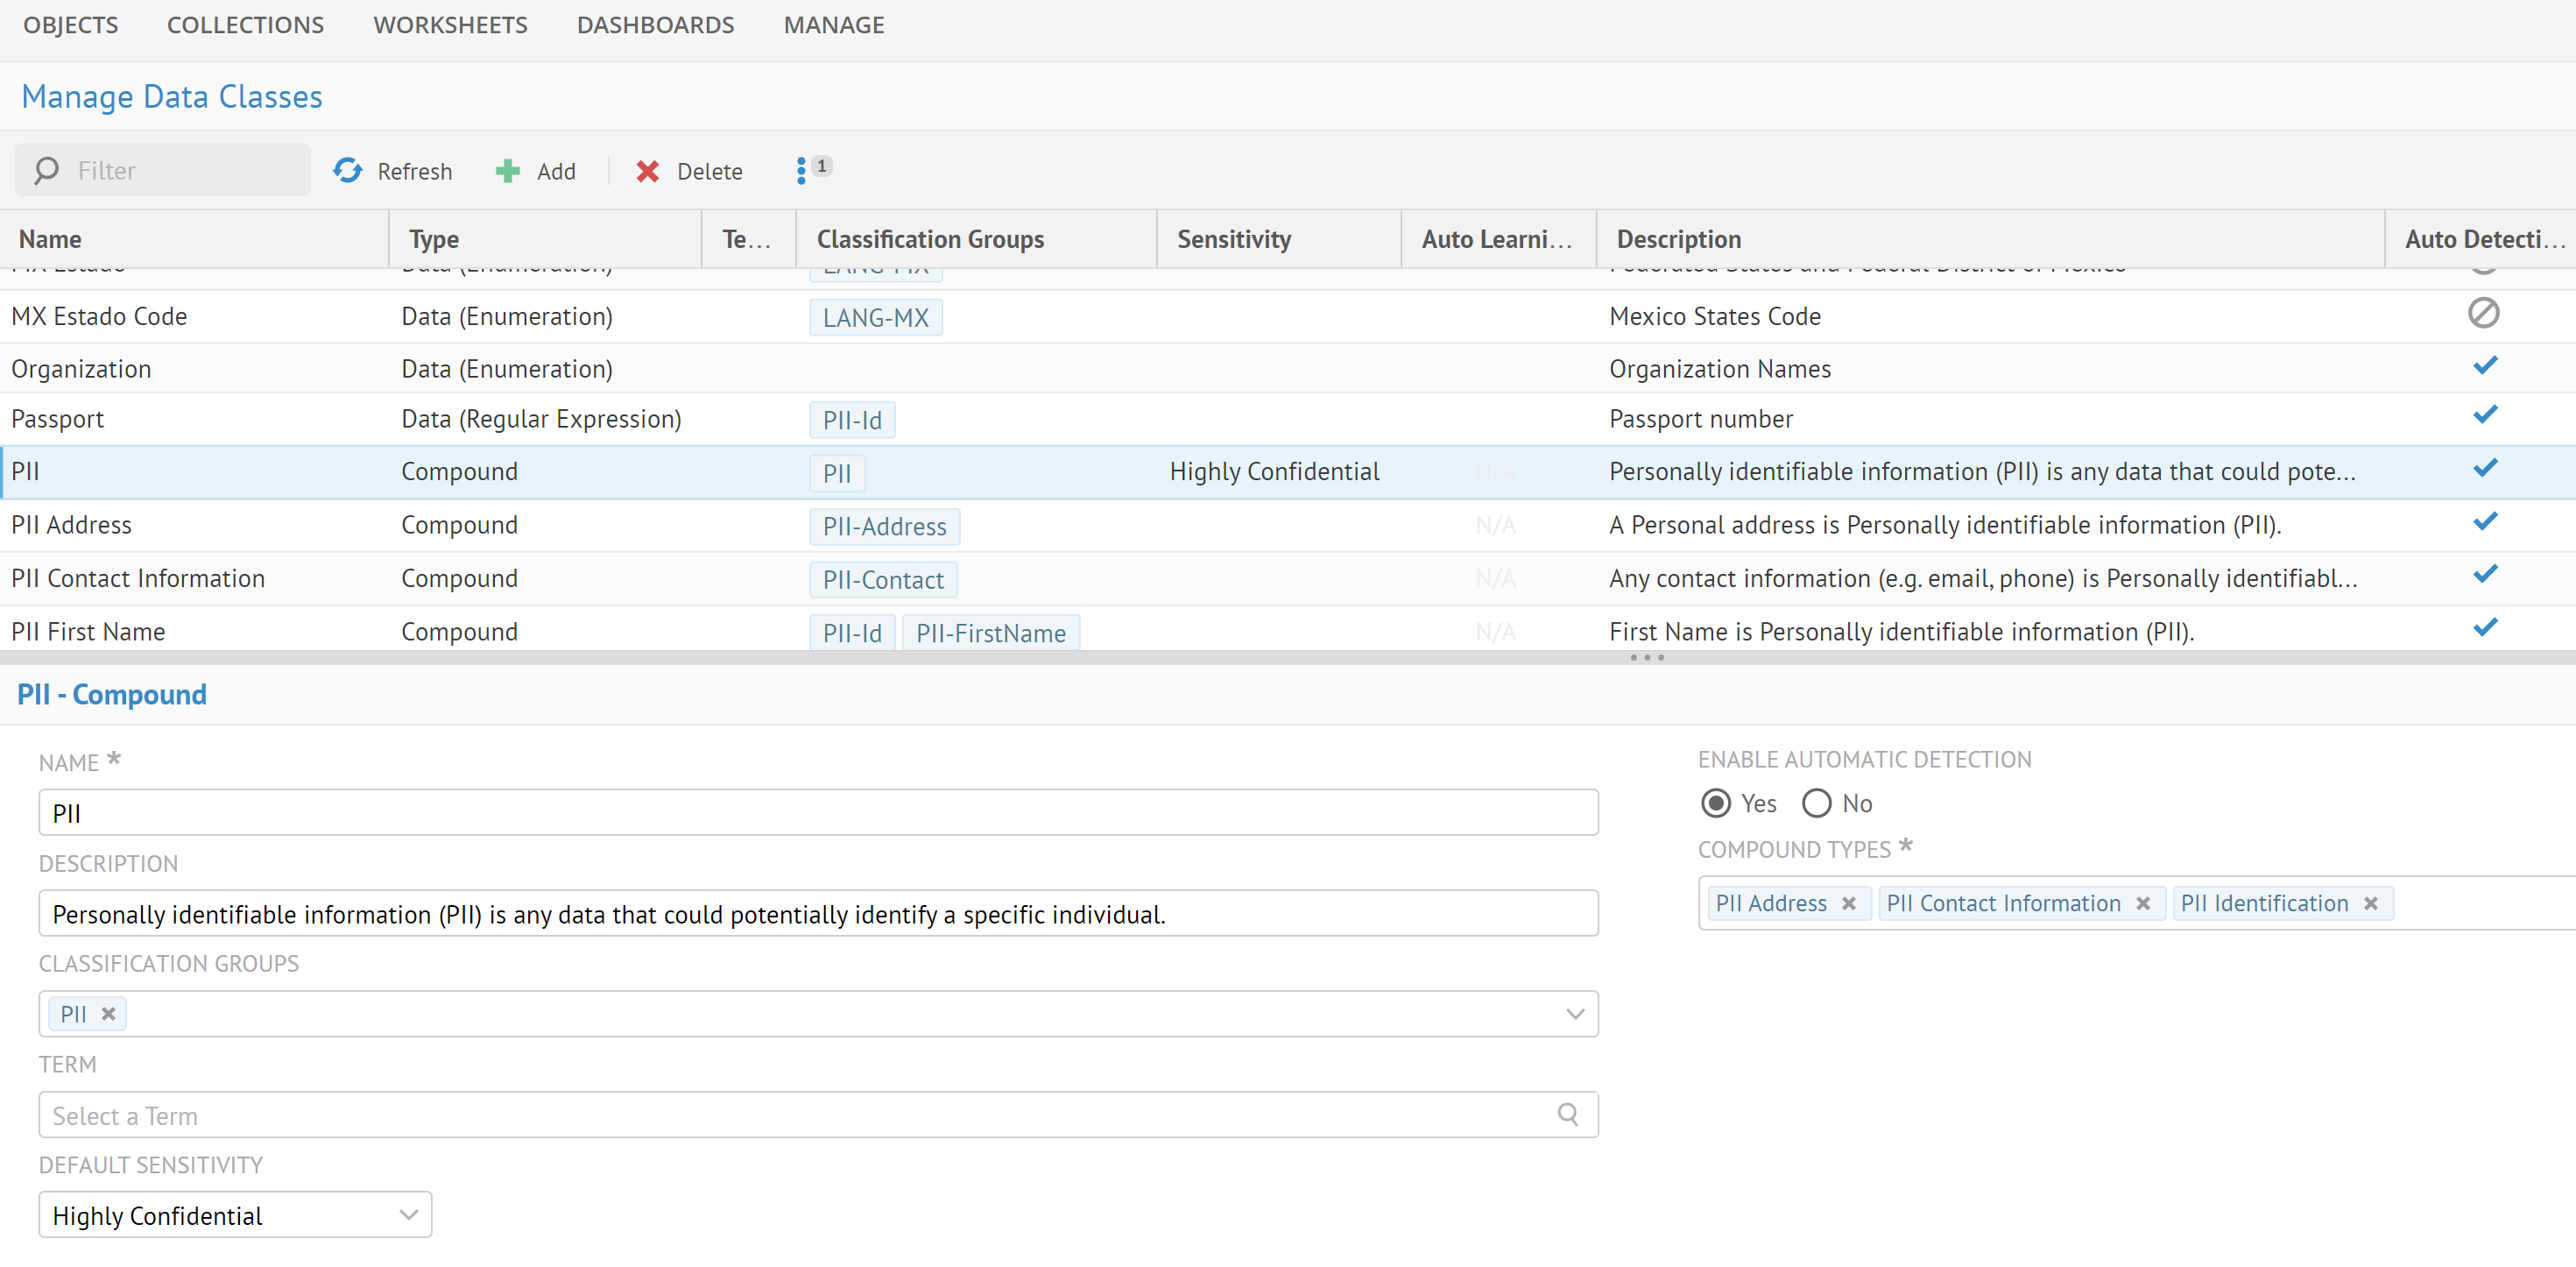The image size is (2576, 1267).
Task: Click the PII-Address classification group tag
Action: point(884,527)
